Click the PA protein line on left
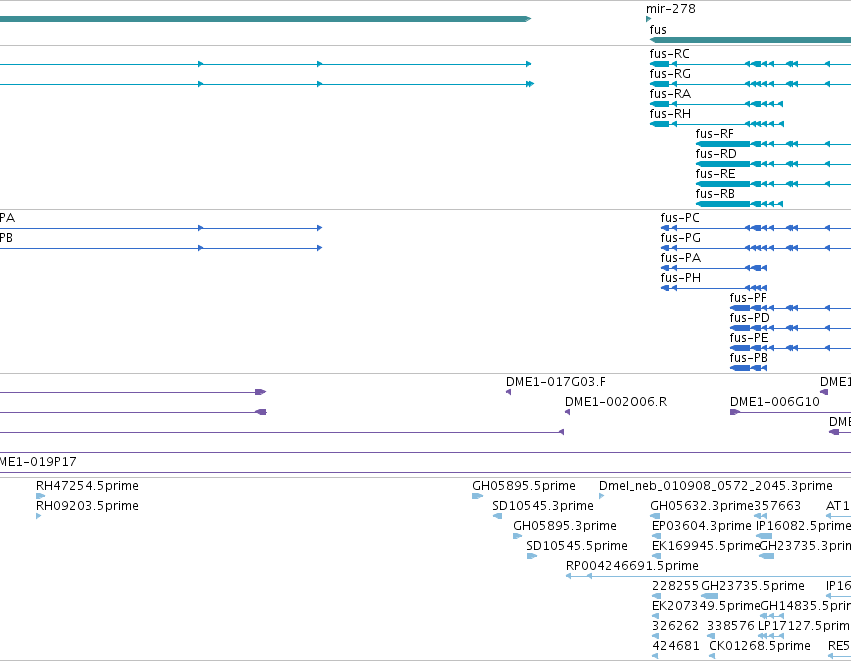 tap(161, 228)
